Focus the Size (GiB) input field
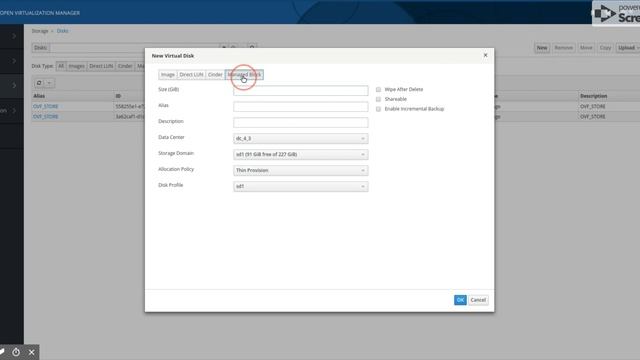The image size is (640, 360). click(x=300, y=91)
